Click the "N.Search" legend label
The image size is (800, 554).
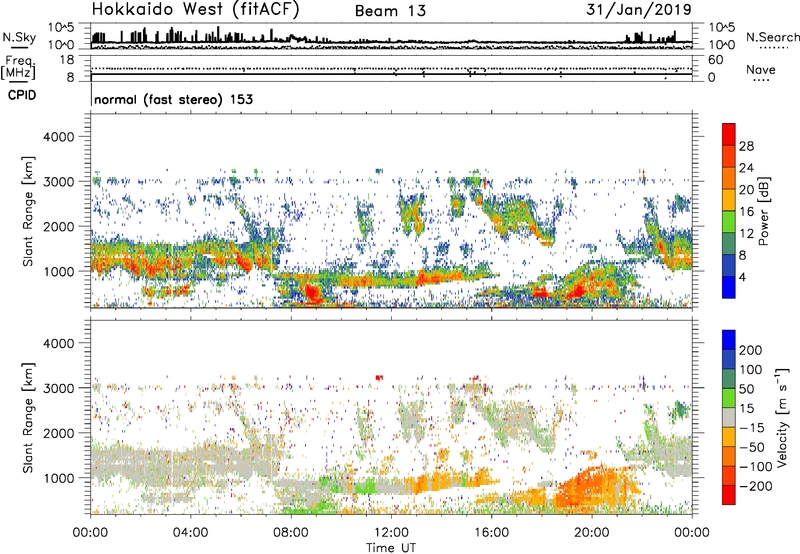coord(772,37)
